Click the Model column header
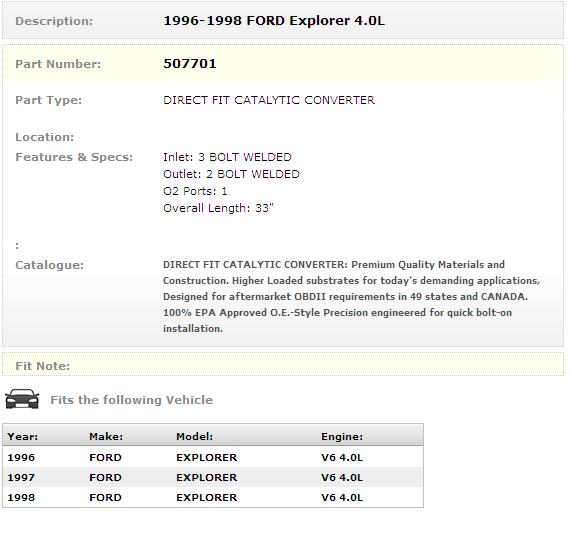The image size is (570, 537). point(194,436)
